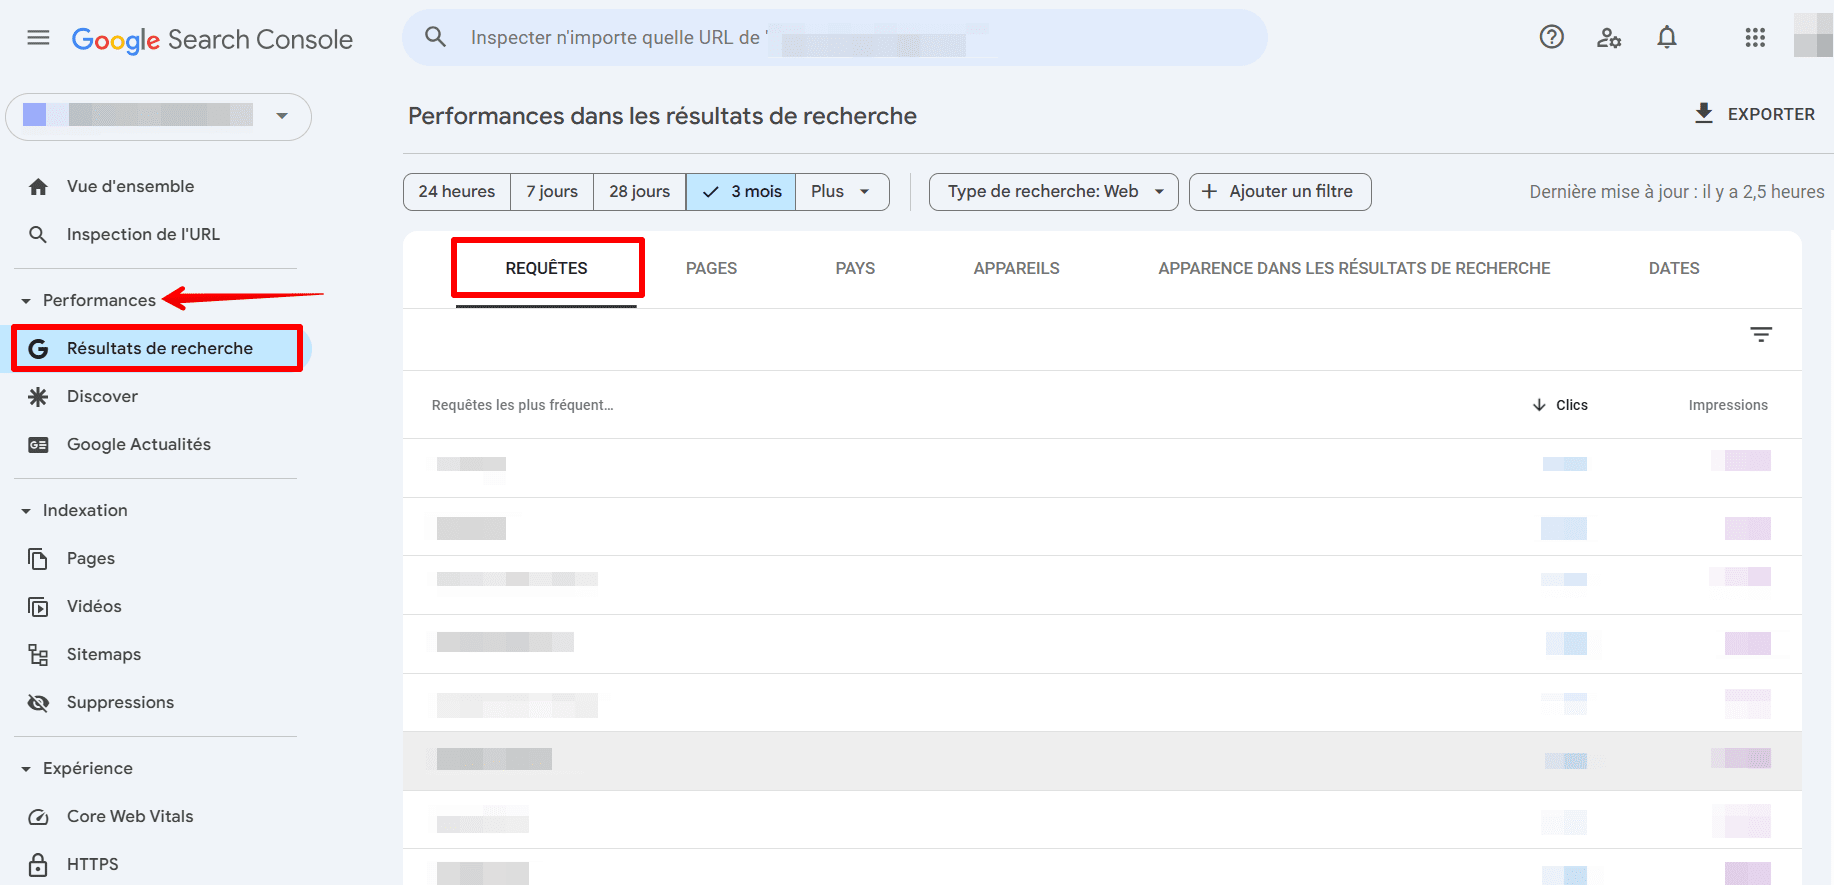Collapse the Indexation section

26,511
